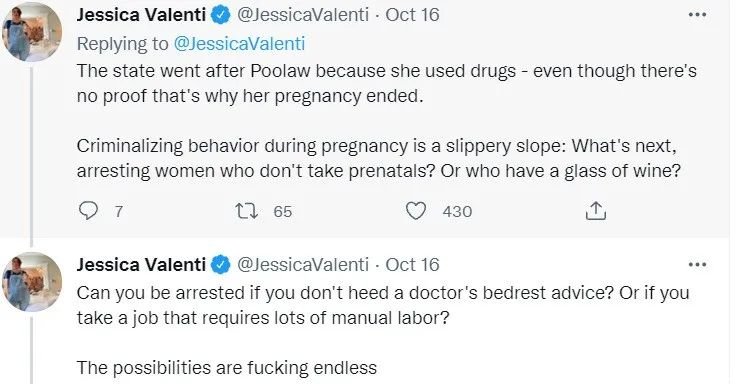741x384 pixels.
Task: Click the @JessicaValenti link after Replying to
Action: coord(239,43)
